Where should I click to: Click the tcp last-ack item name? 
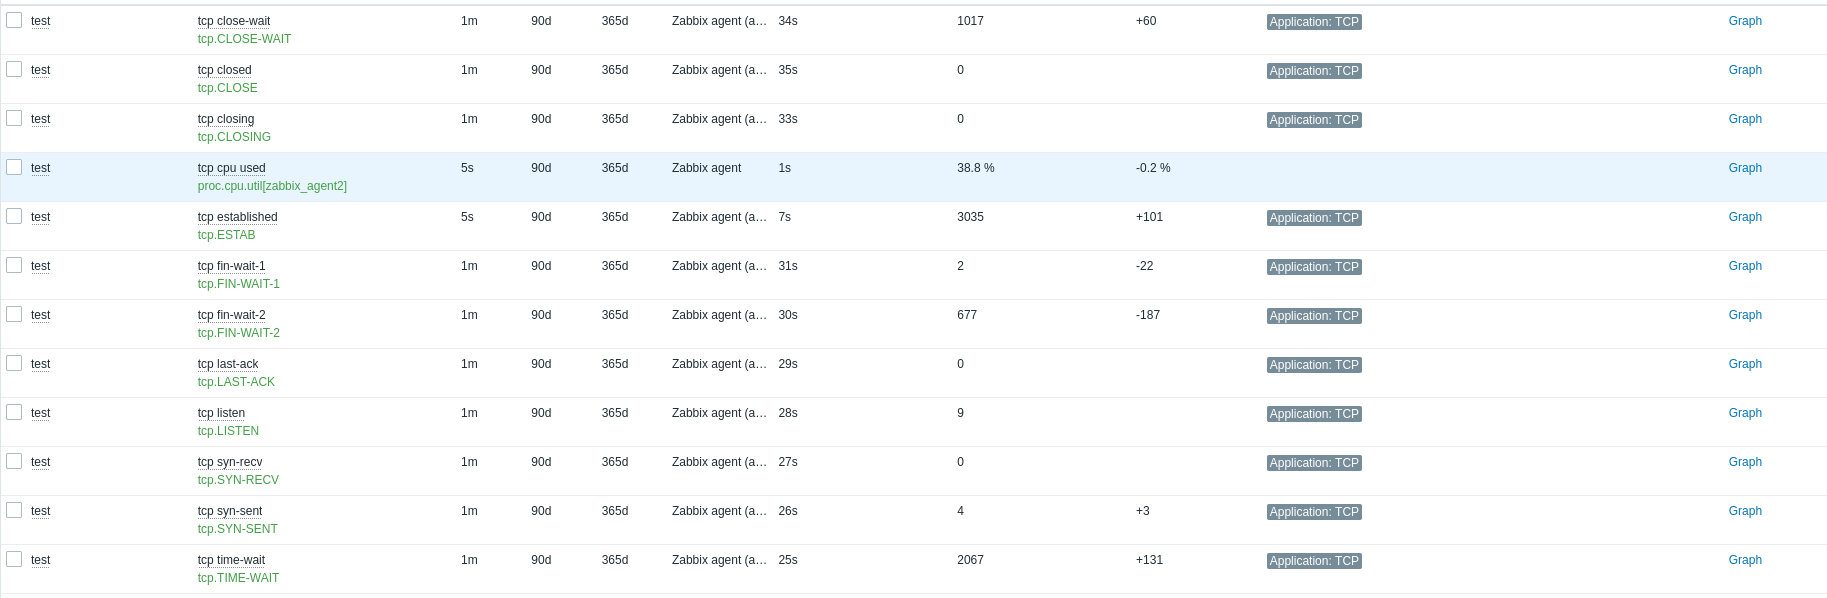228,364
